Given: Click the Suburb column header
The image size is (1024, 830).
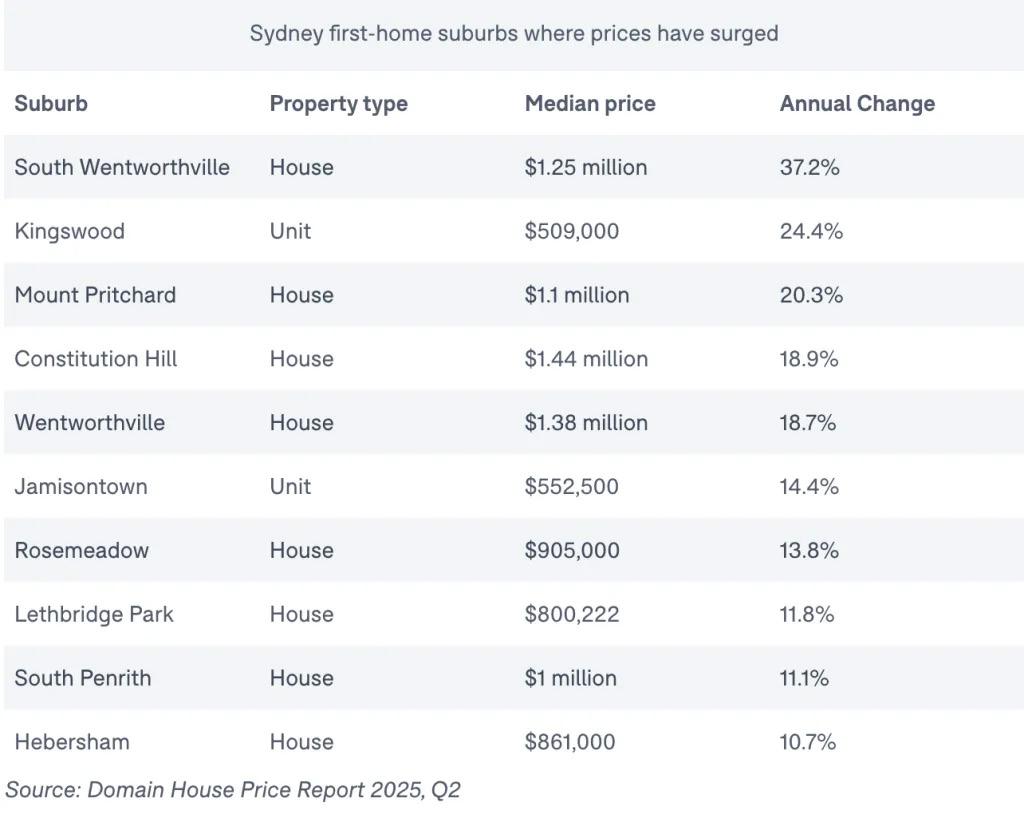Looking at the screenshot, I should 51,104.
